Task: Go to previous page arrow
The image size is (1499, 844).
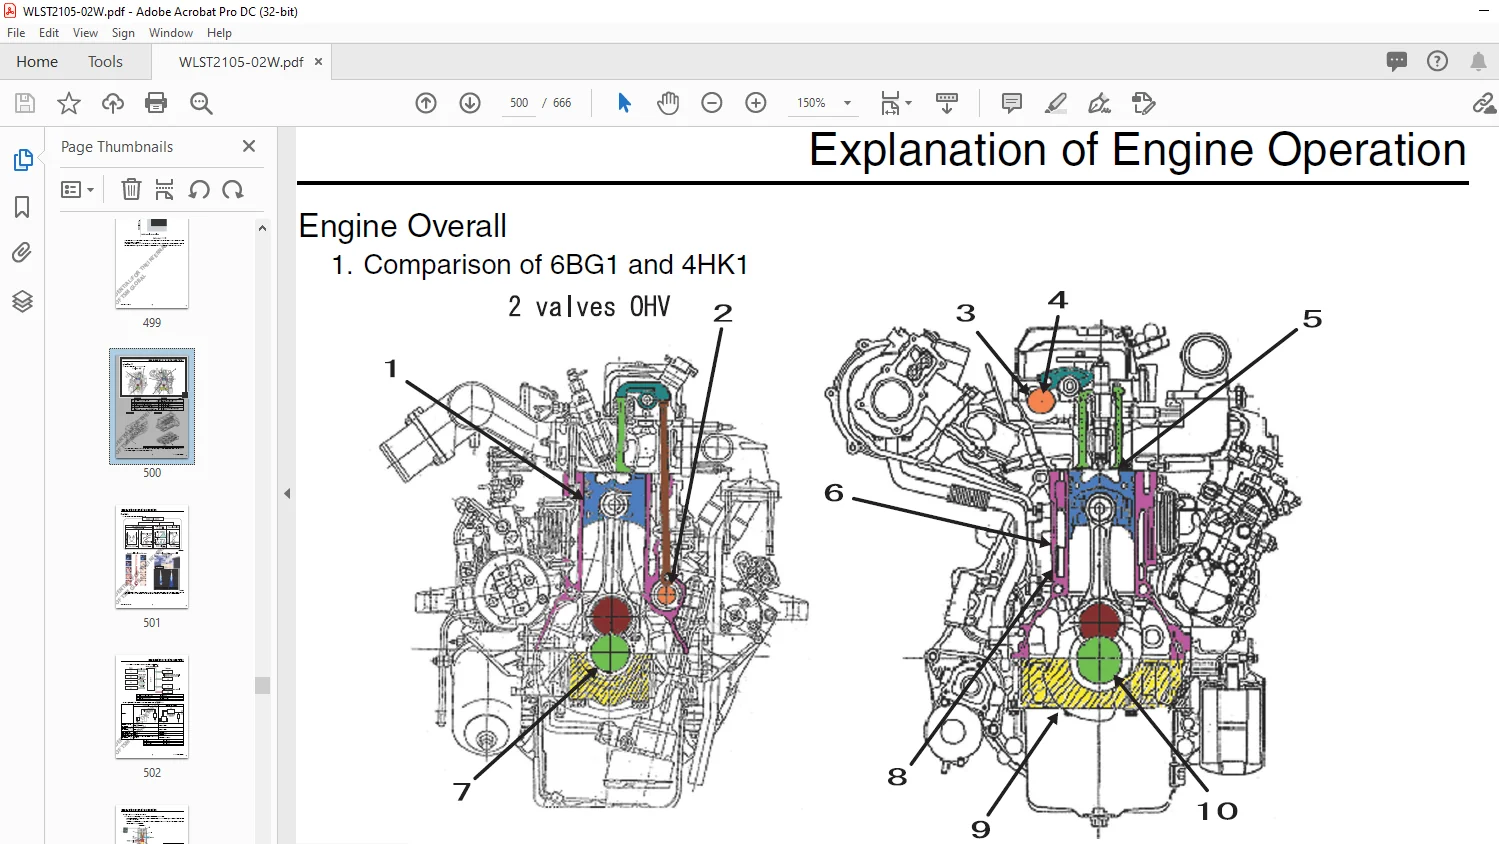Action: pos(426,103)
